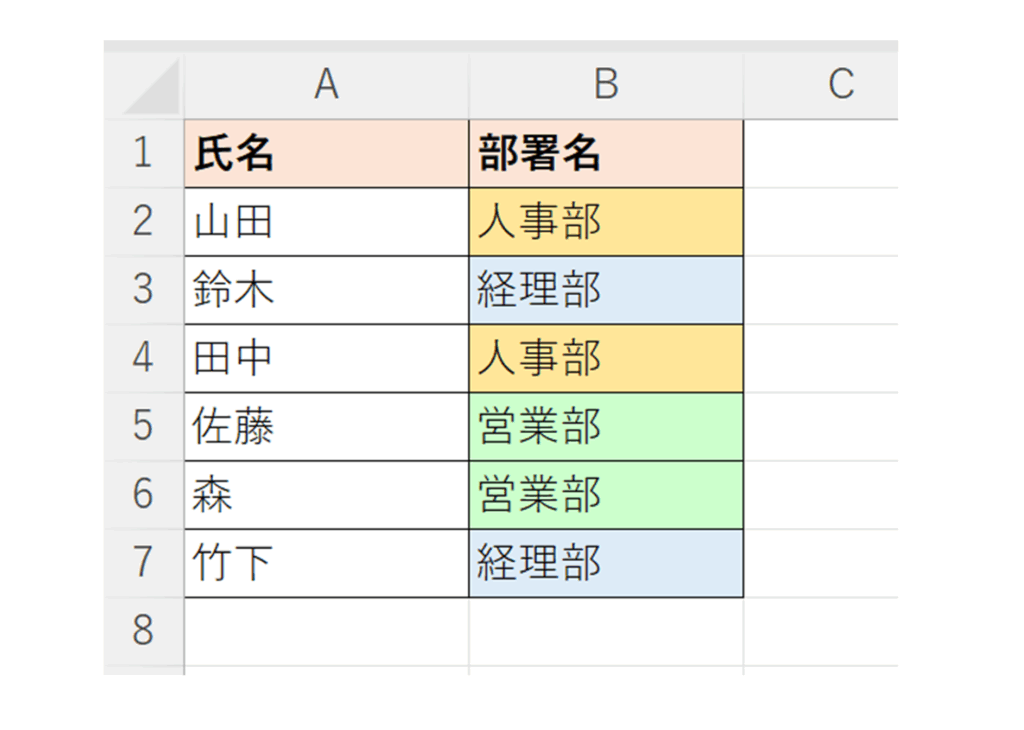This screenshot has height=730, width=1024.
Task: Select the cell containing 田中
Action: coord(326,358)
